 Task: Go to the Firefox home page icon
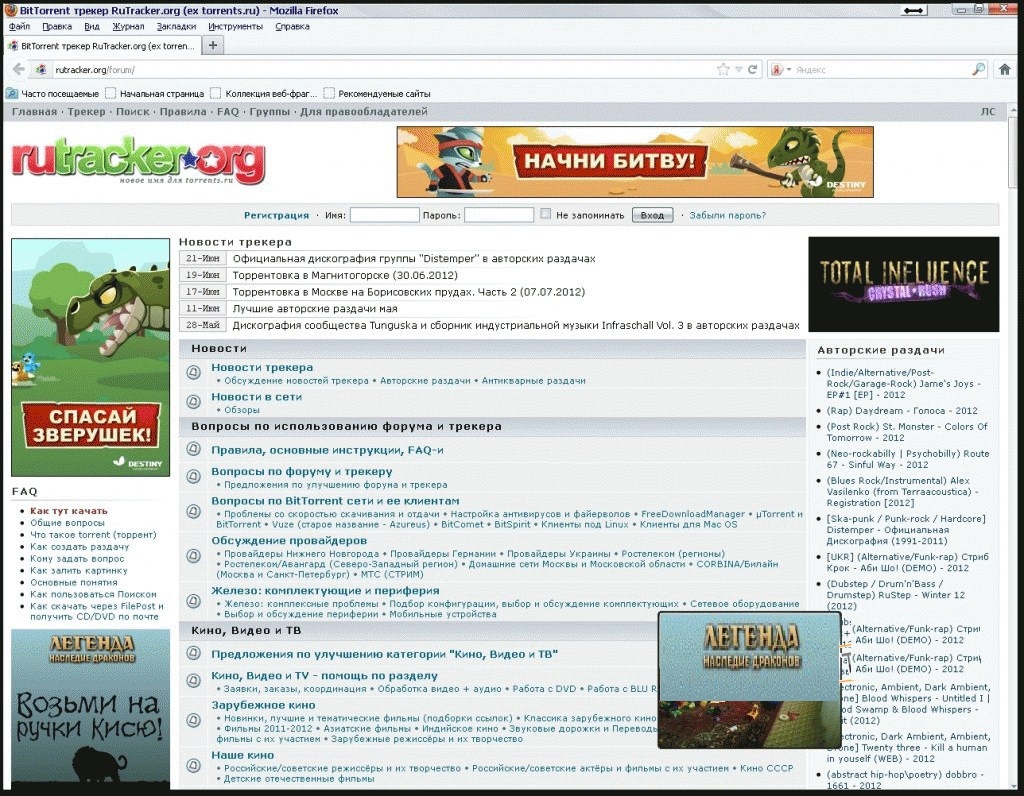pos(1004,69)
